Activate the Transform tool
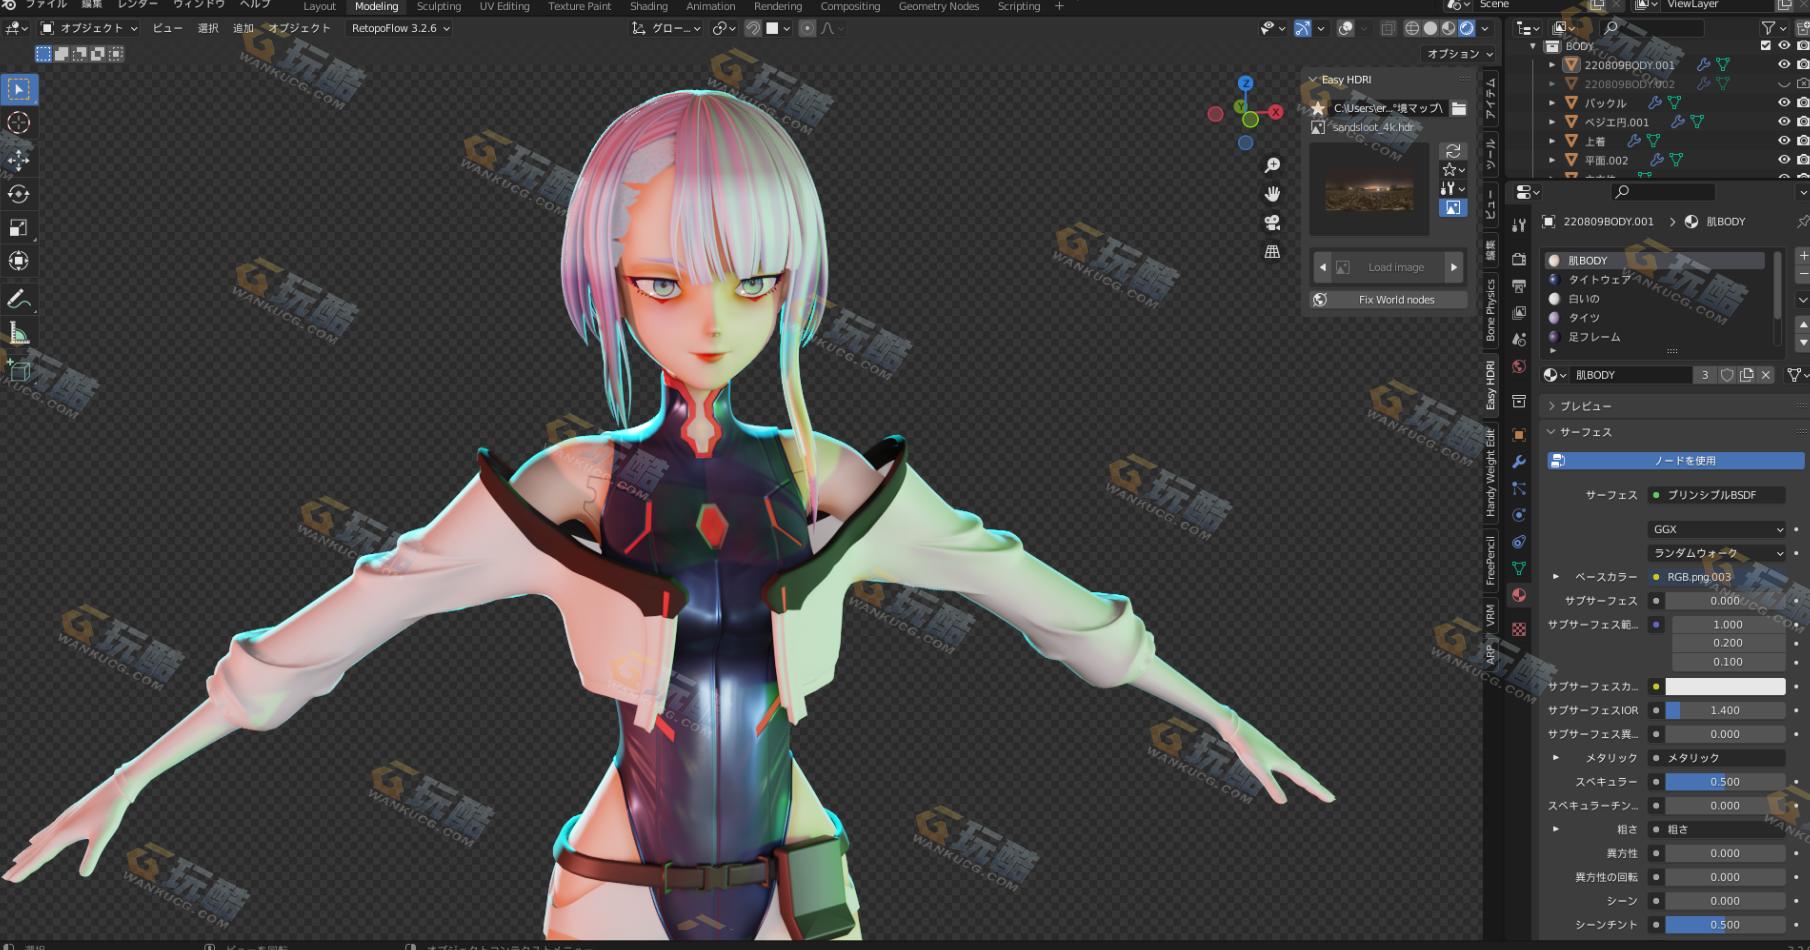 point(19,261)
